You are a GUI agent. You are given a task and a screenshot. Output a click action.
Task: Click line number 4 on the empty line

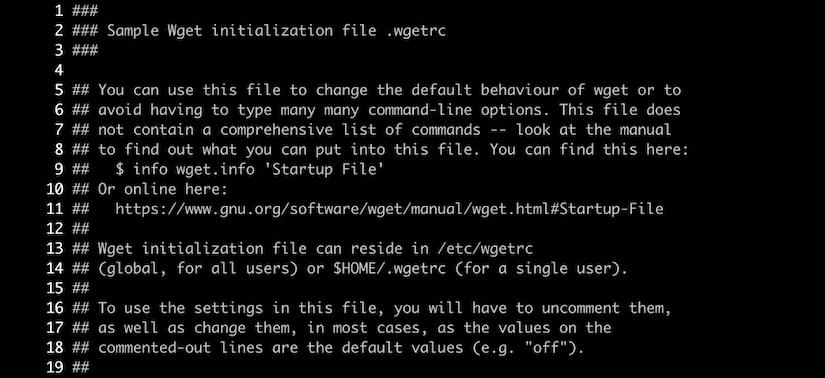[x=58, y=70]
